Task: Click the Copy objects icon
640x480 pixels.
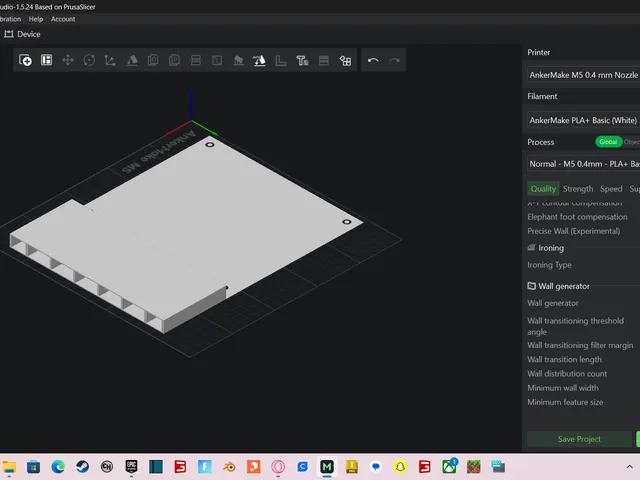Action: tap(153, 60)
